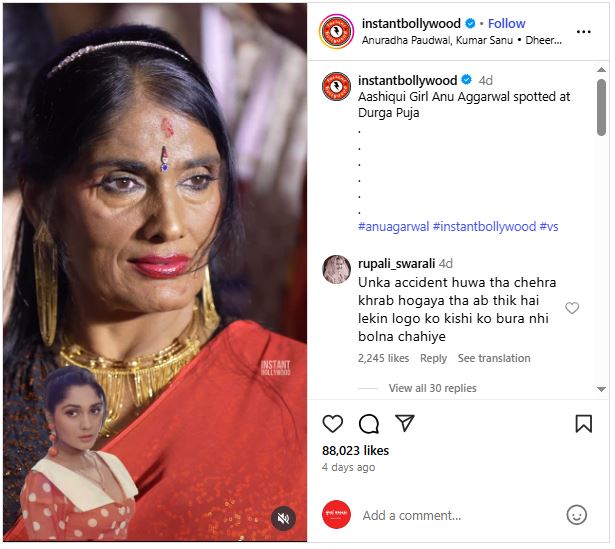Reply to rupali_swarali's comment
Viewport: 615px width, 549px height.
[433, 358]
